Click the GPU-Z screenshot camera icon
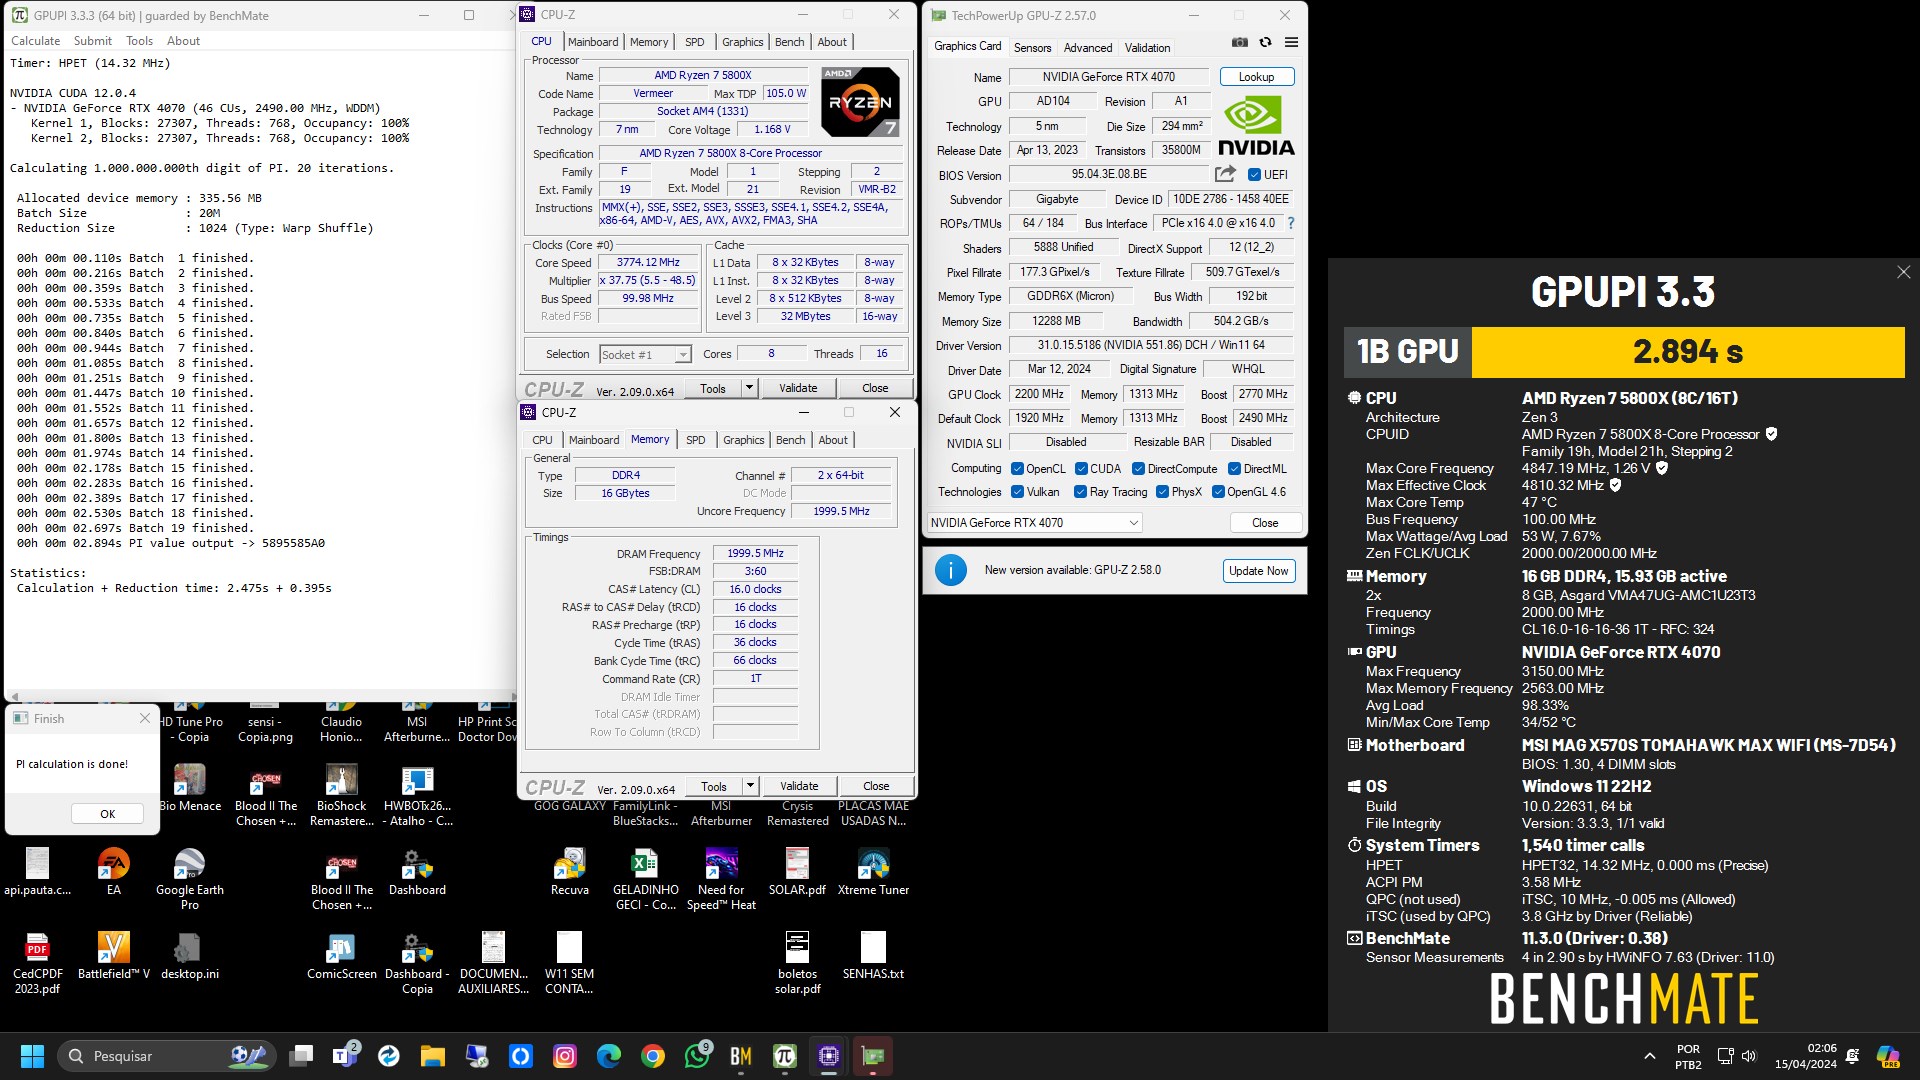 click(x=1239, y=42)
